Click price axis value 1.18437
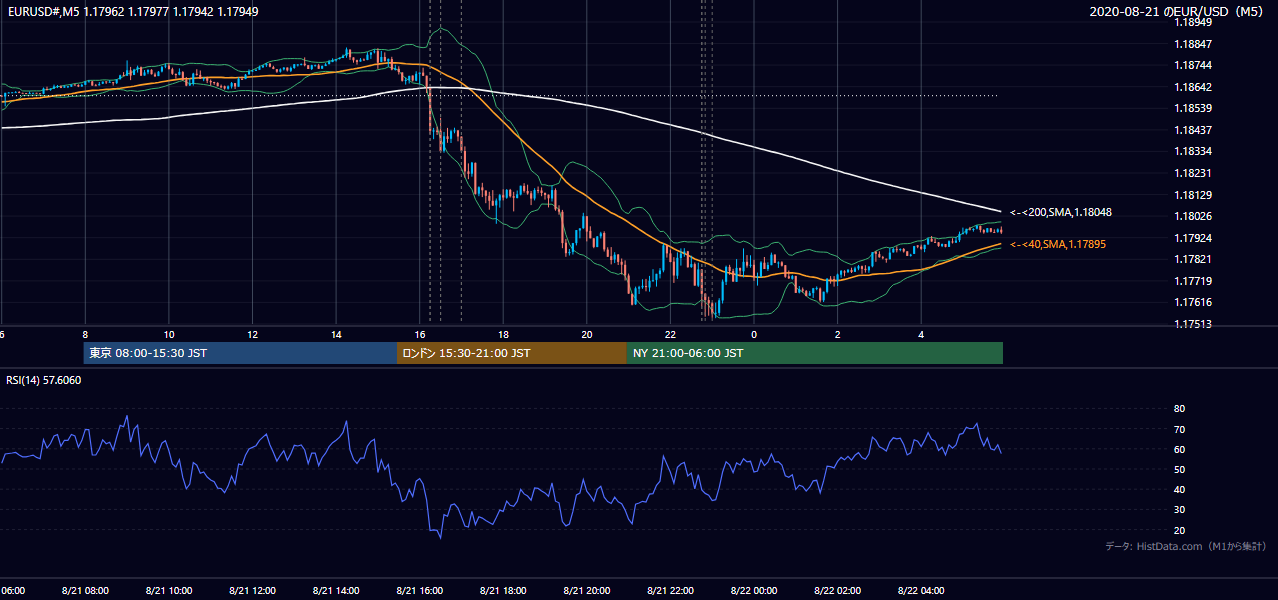Viewport: 1278px width, 600px height. pos(1193,130)
